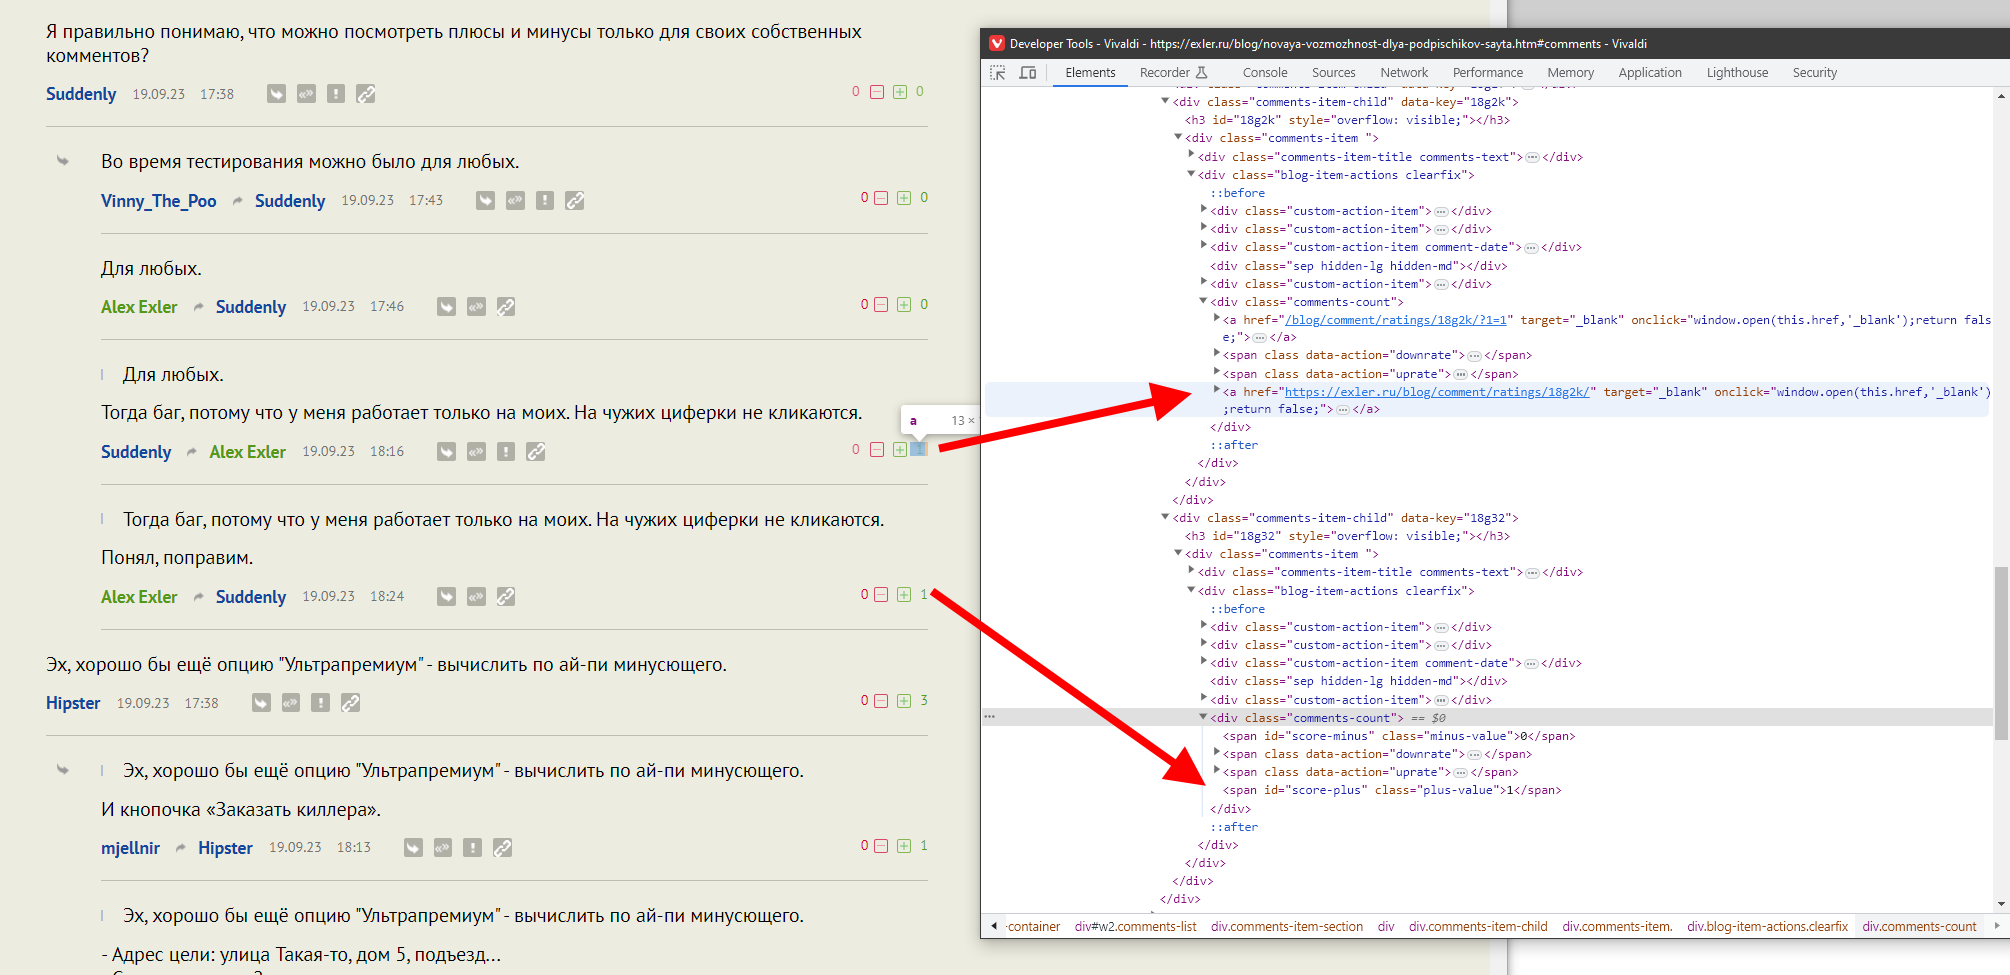Viewport: 2010px width, 975px height.
Task: Collapse the selected comments-count div node
Action: point(1203,718)
